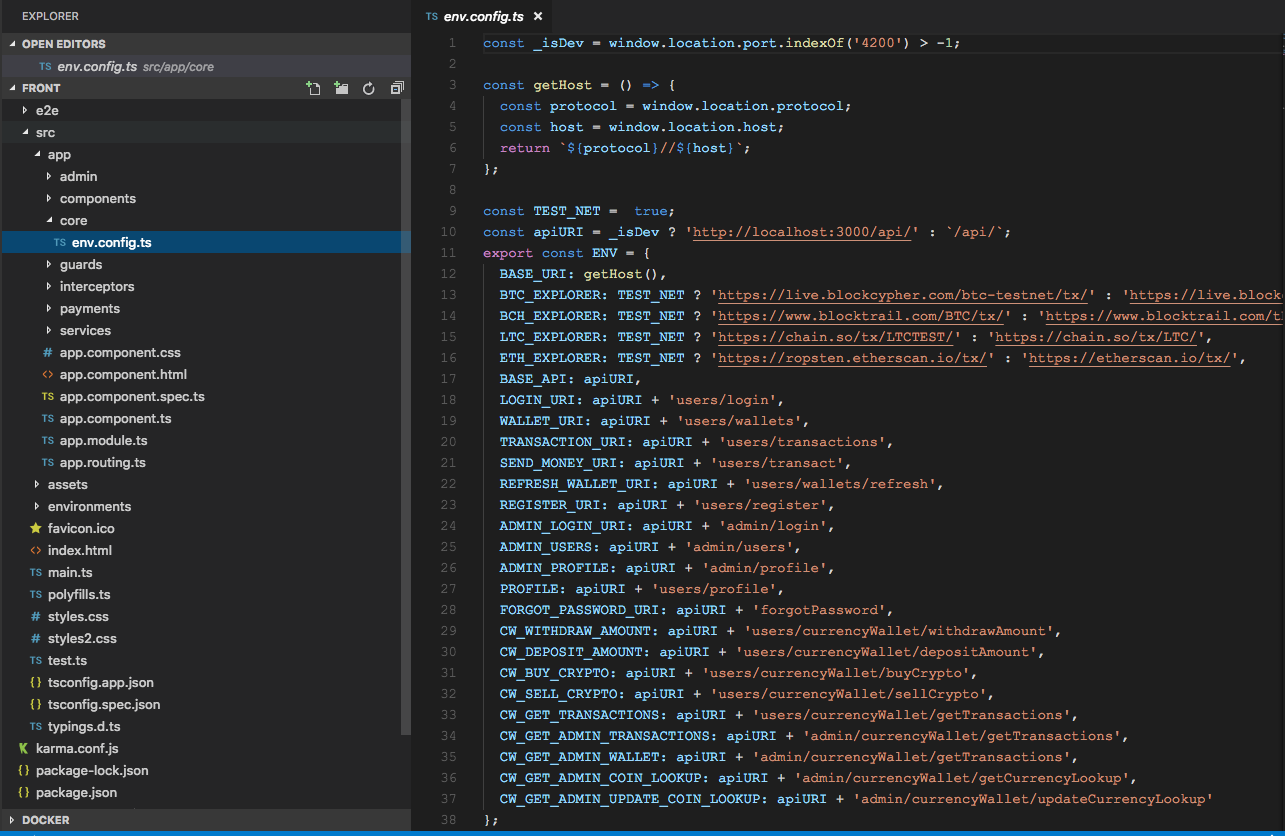The image size is (1285, 836).
Task: Refresh the explorer file tree
Action: (x=369, y=88)
